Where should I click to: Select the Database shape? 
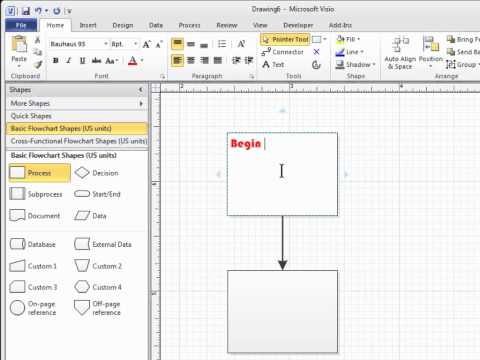pos(32,244)
